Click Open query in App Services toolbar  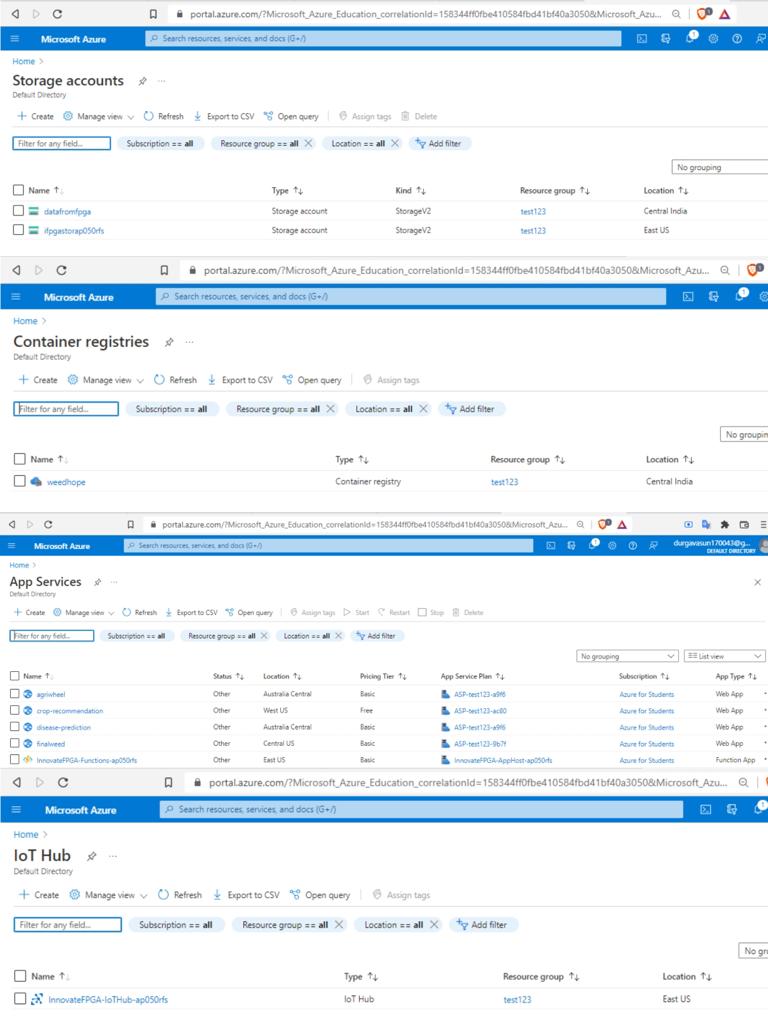[249, 613]
